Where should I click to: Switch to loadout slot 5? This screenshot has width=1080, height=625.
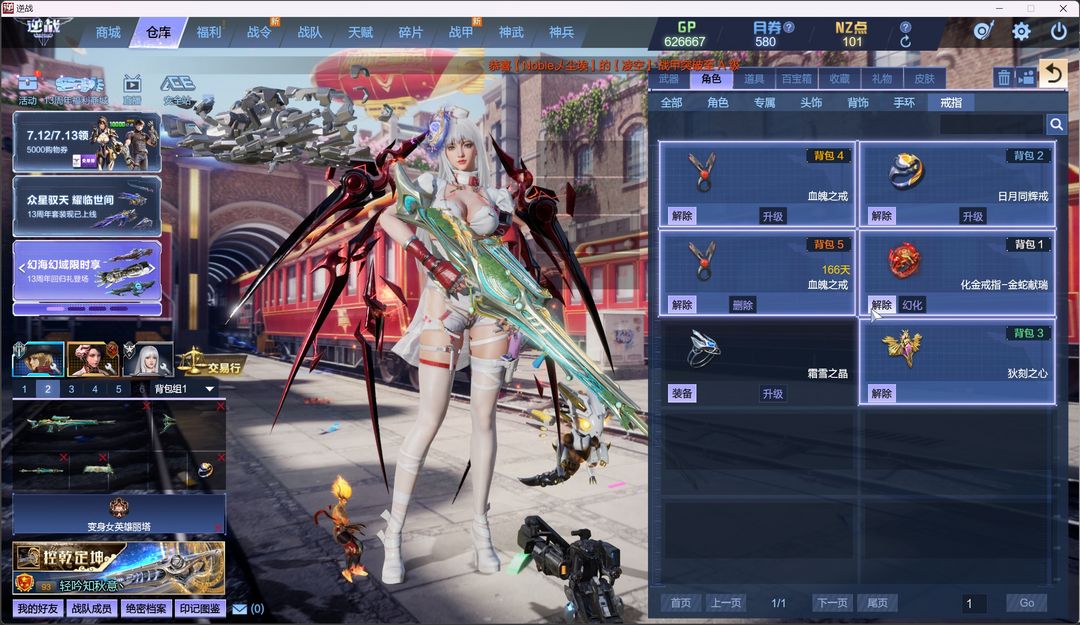click(118, 389)
